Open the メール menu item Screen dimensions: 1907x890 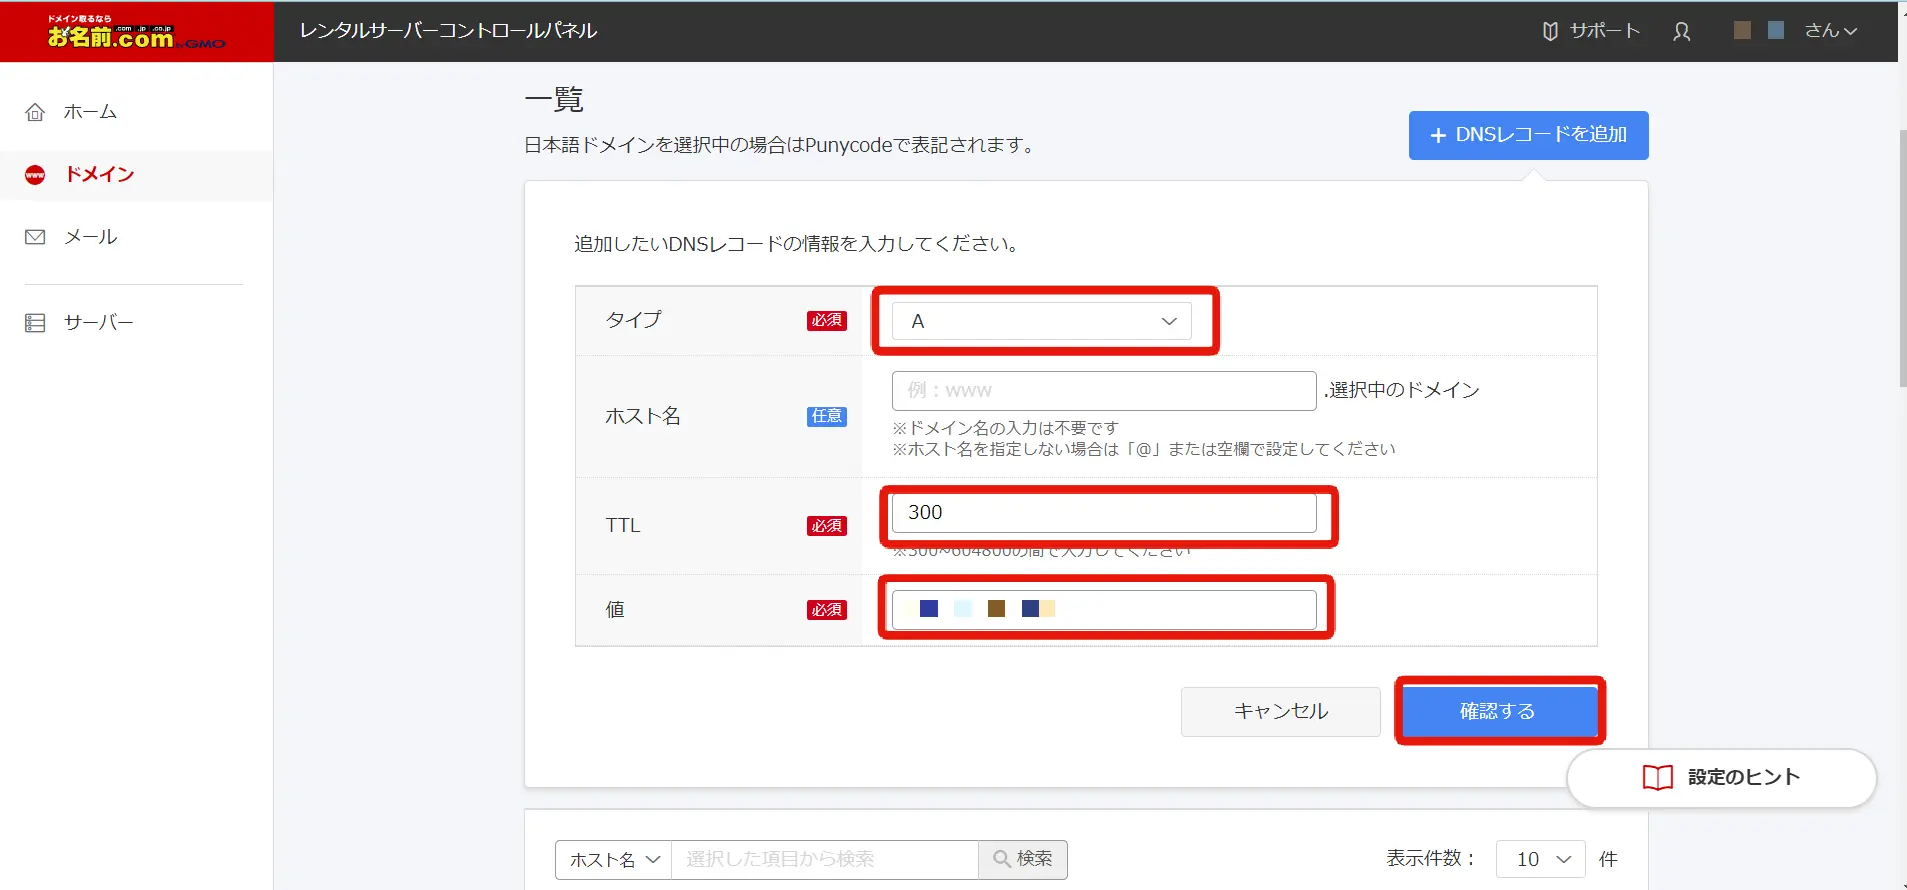(x=91, y=237)
